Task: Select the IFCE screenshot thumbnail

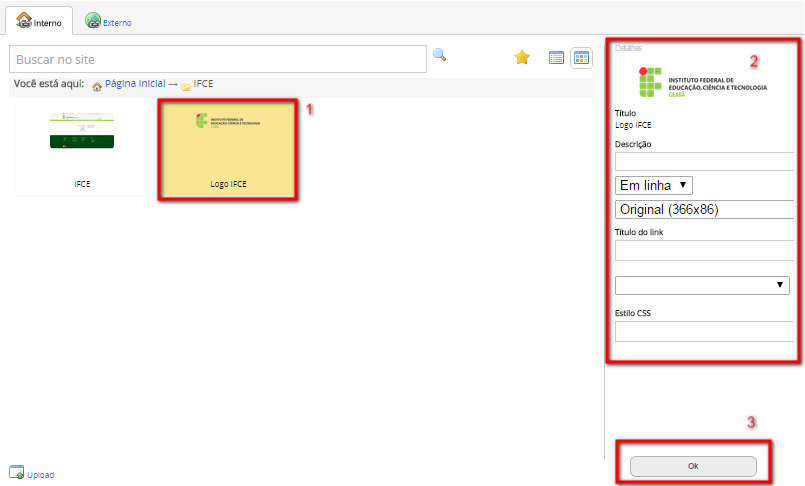Action: click(x=82, y=148)
